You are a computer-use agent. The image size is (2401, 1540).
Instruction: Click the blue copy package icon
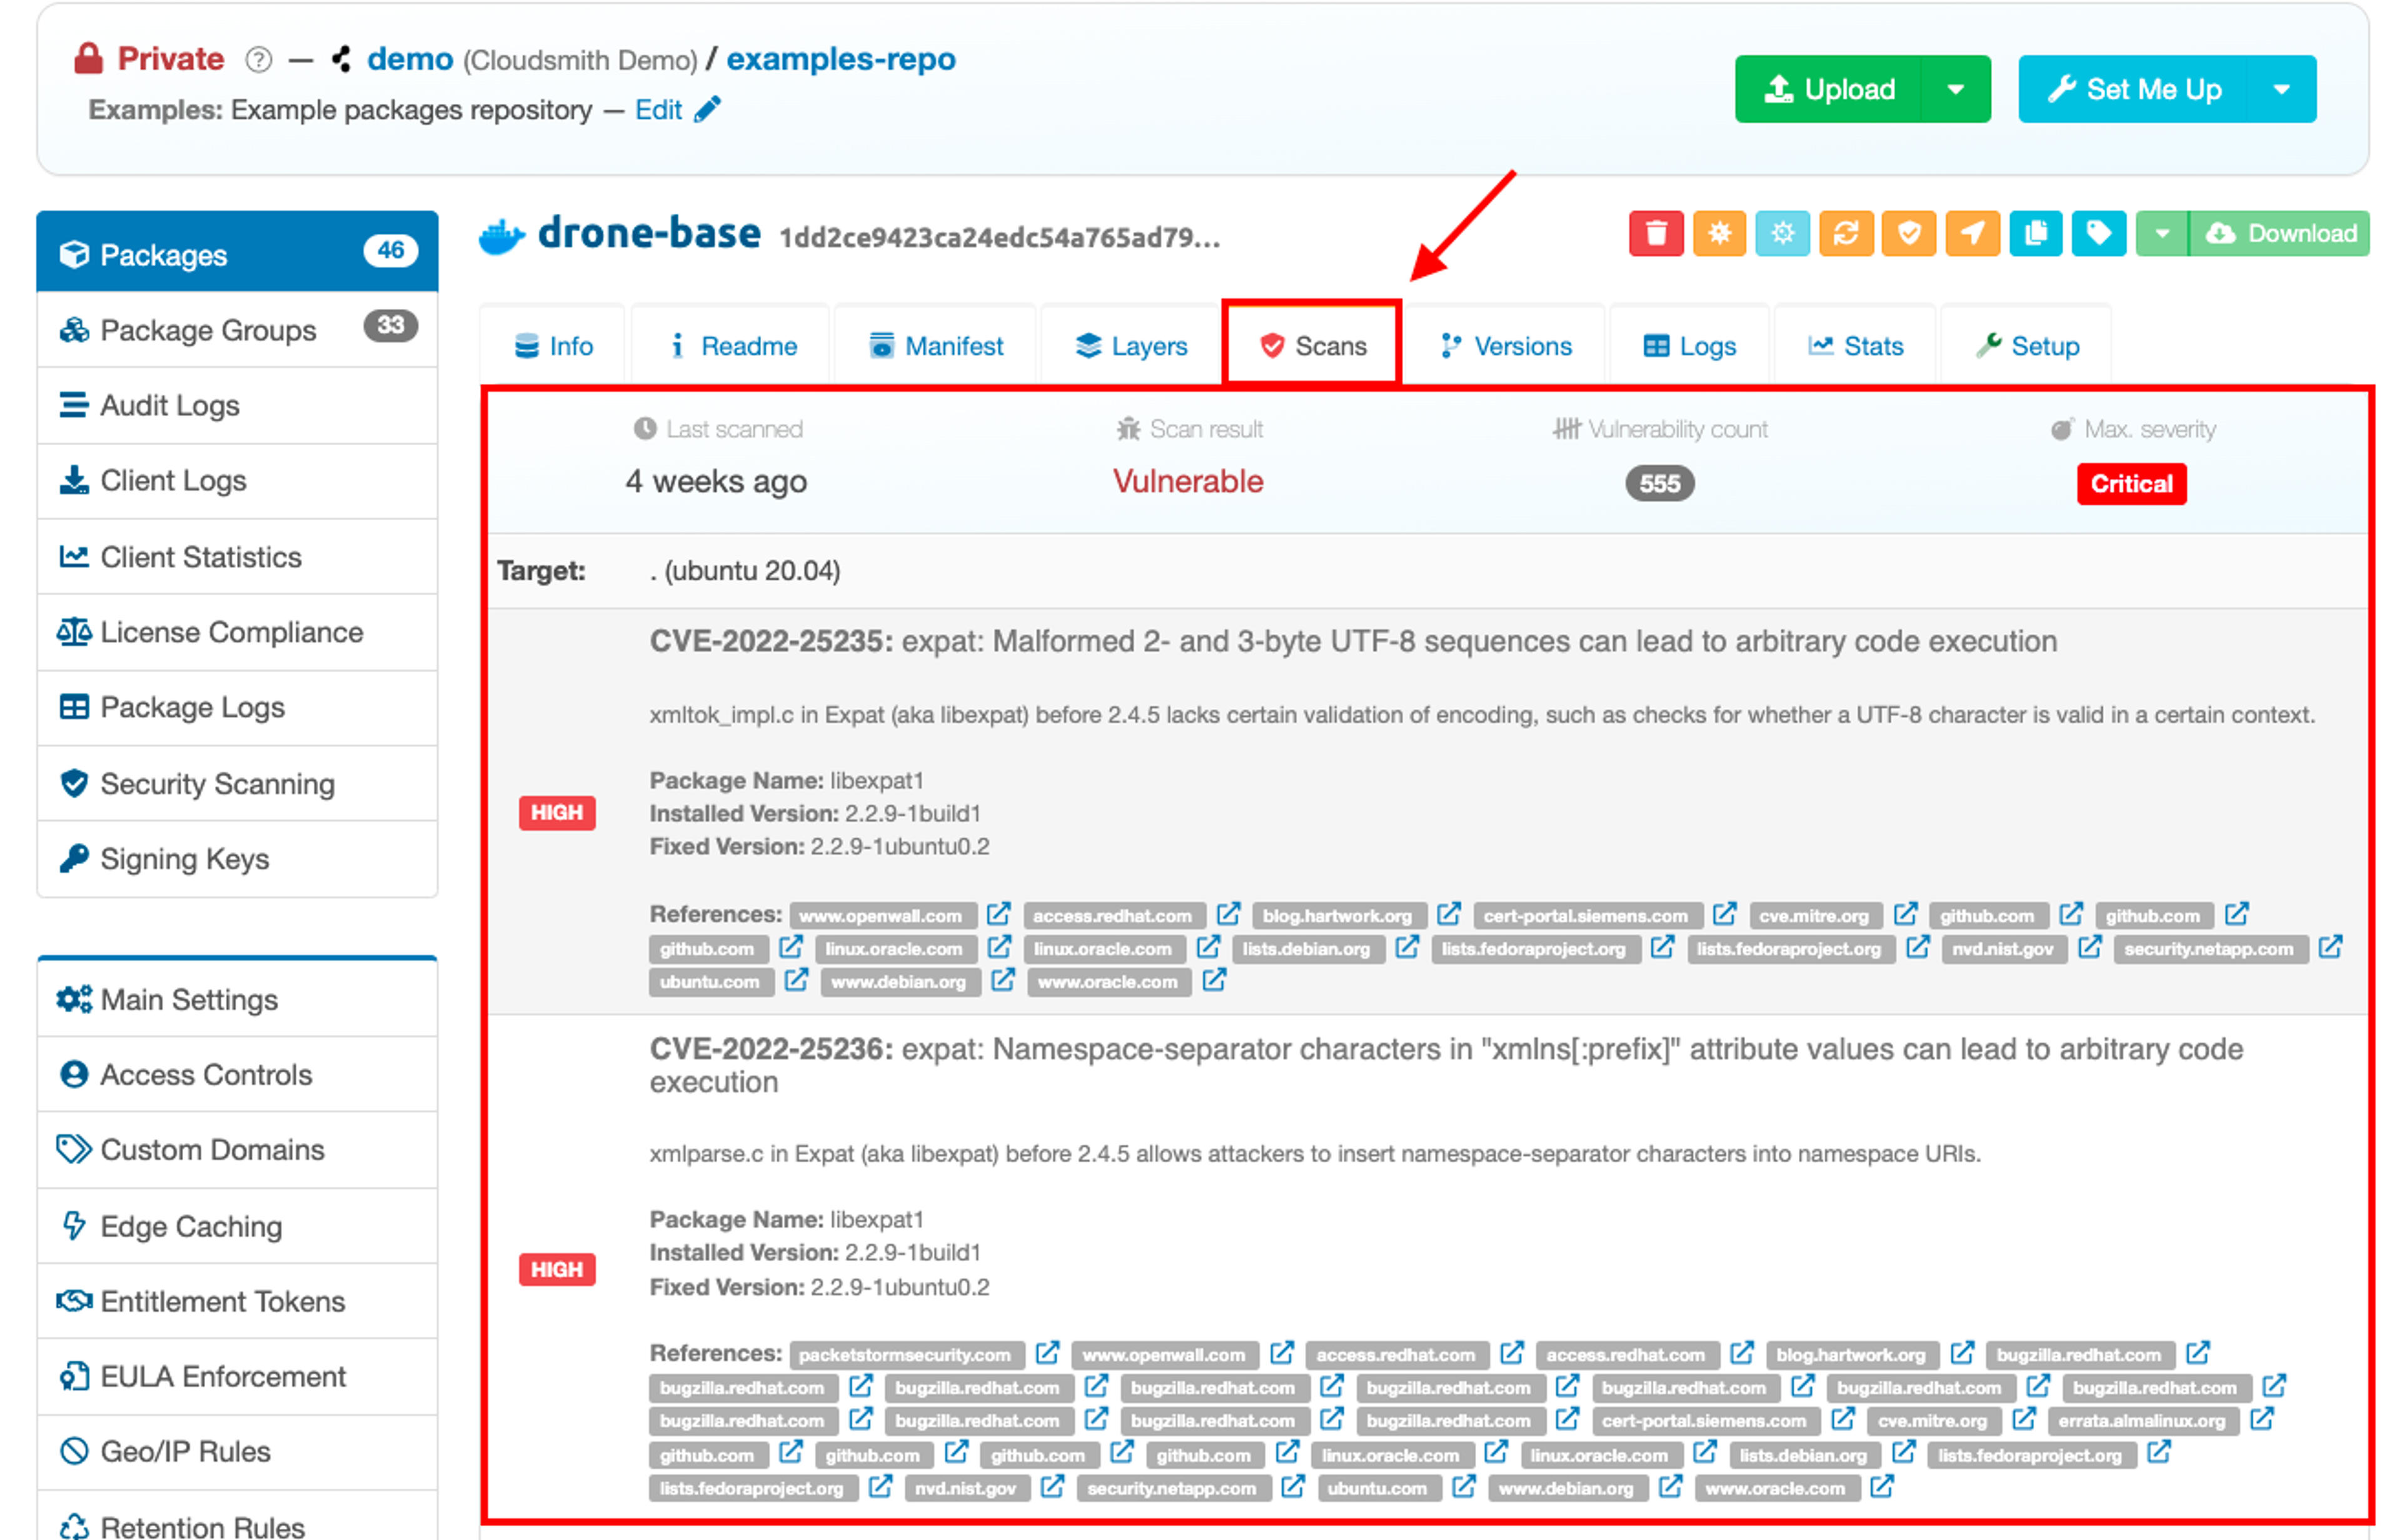coord(2035,234)
